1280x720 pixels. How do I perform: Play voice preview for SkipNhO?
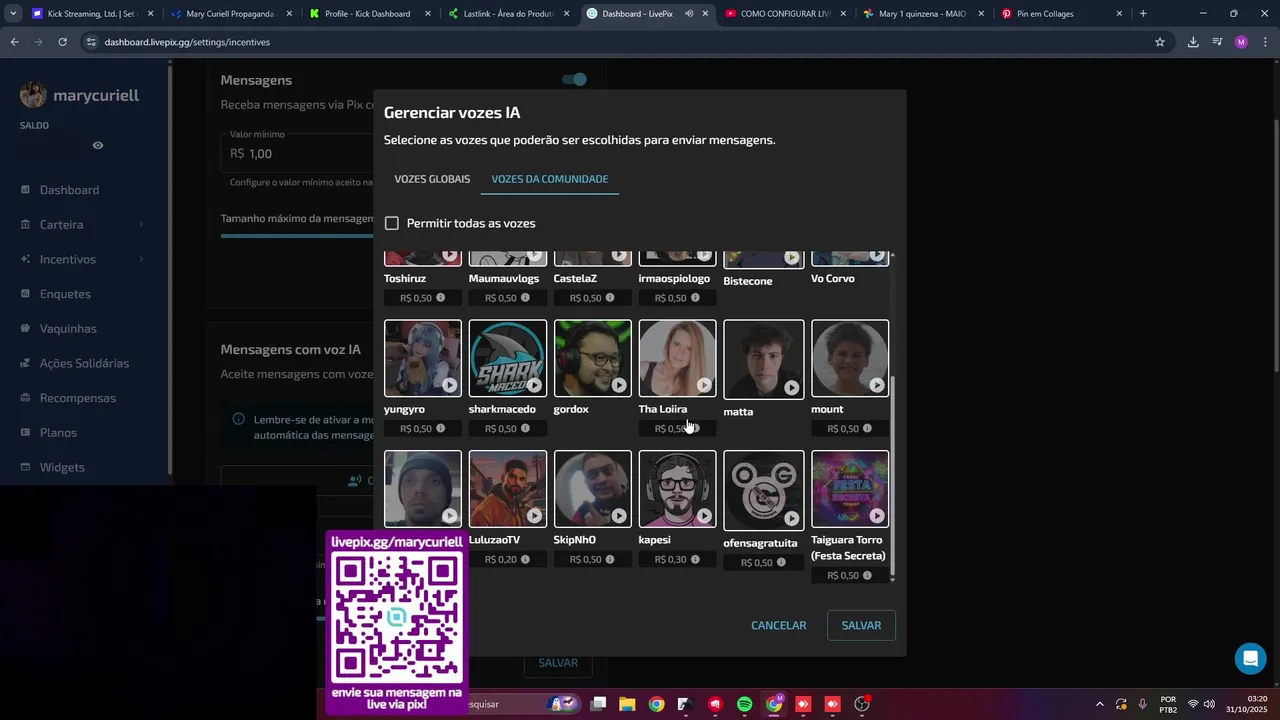[620, 516]
